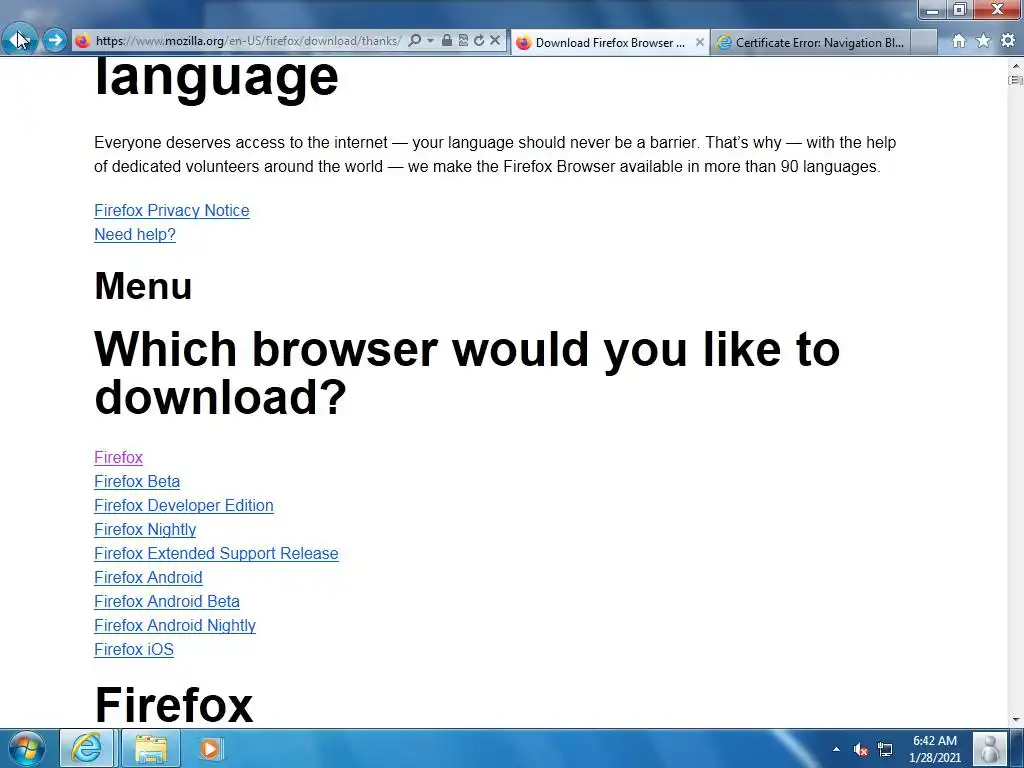
Task: Open the Favorites star icon
Action: click(x=983, y=41)
